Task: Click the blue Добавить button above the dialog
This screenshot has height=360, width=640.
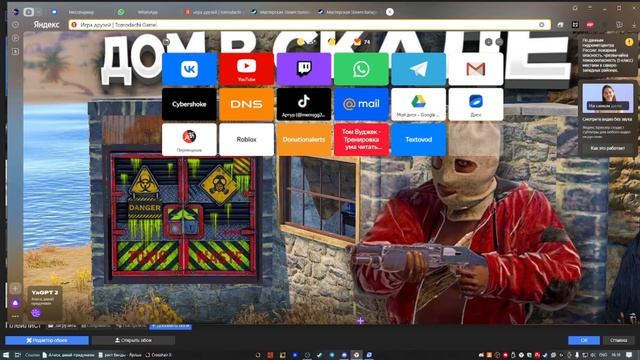Action: 170,326
